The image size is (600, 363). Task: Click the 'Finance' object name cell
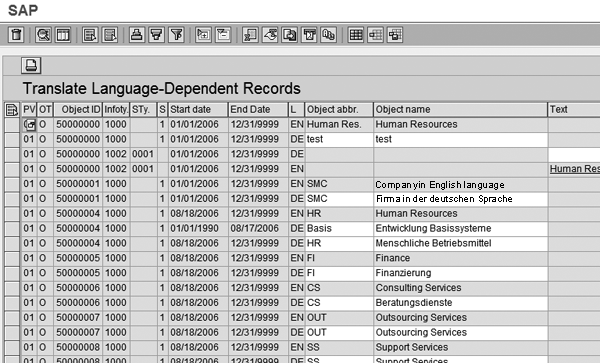pos(460,259)
